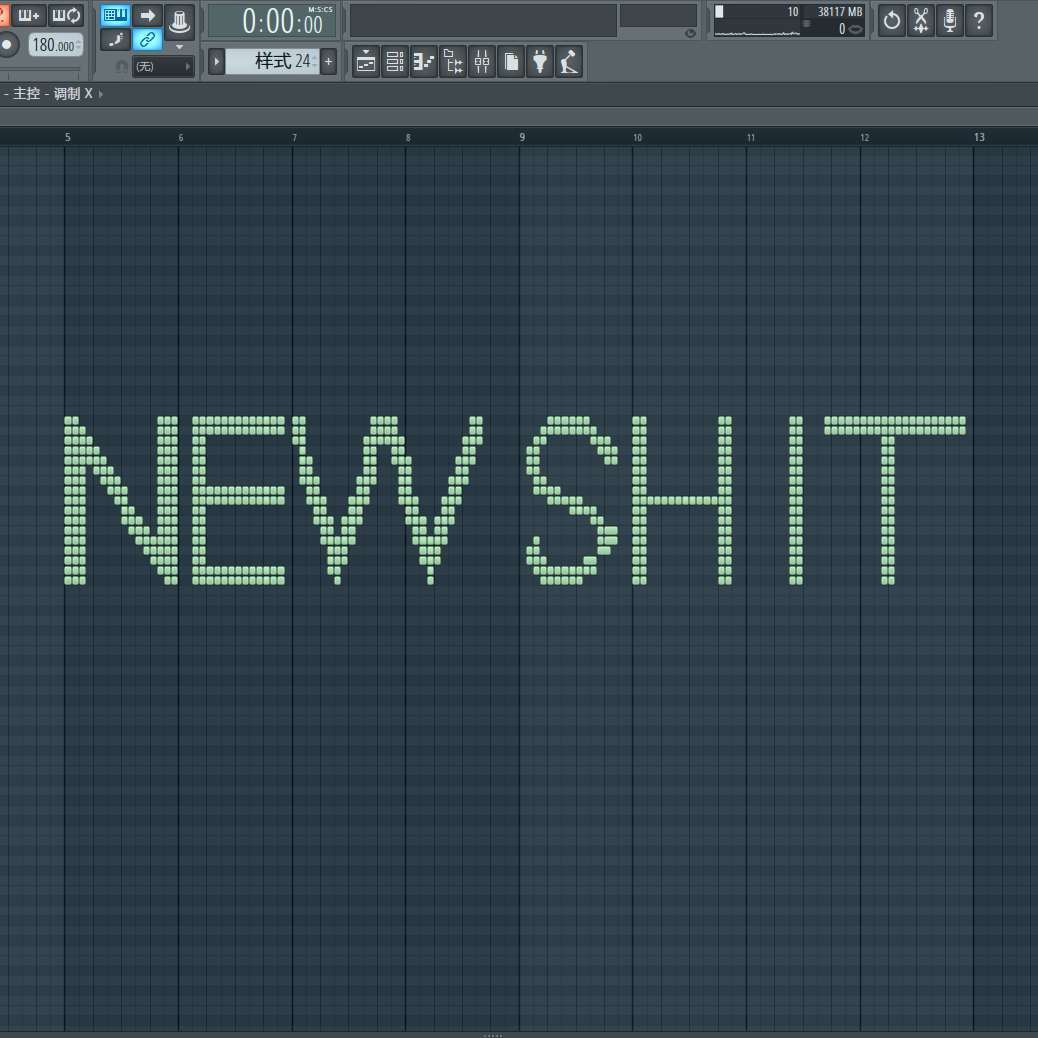Image resolution: width=1038 pixels, height=1038 pixels.
Task: Click the question mark help button
Action: click(979, 20)
